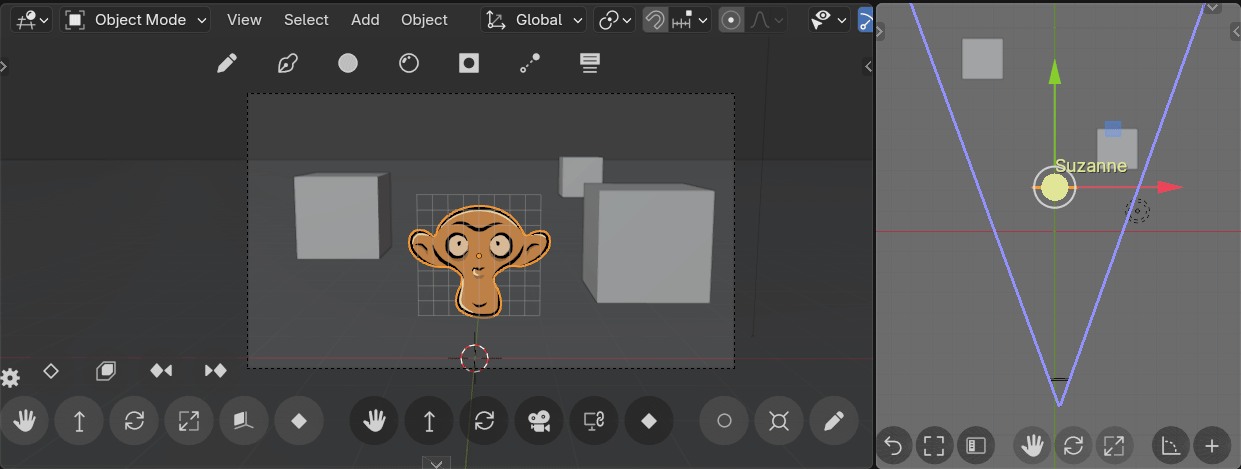Click the yellow origin circle in the top view

1054,187
